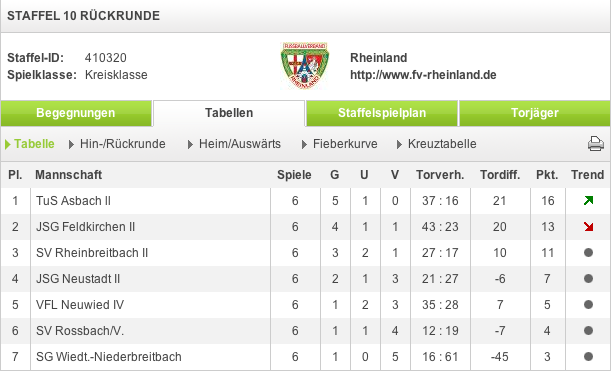Image resolution: width=616 pixels, height=377 pixels.
Task: Open the fv-rheinland.de website link
Action: 423,75
